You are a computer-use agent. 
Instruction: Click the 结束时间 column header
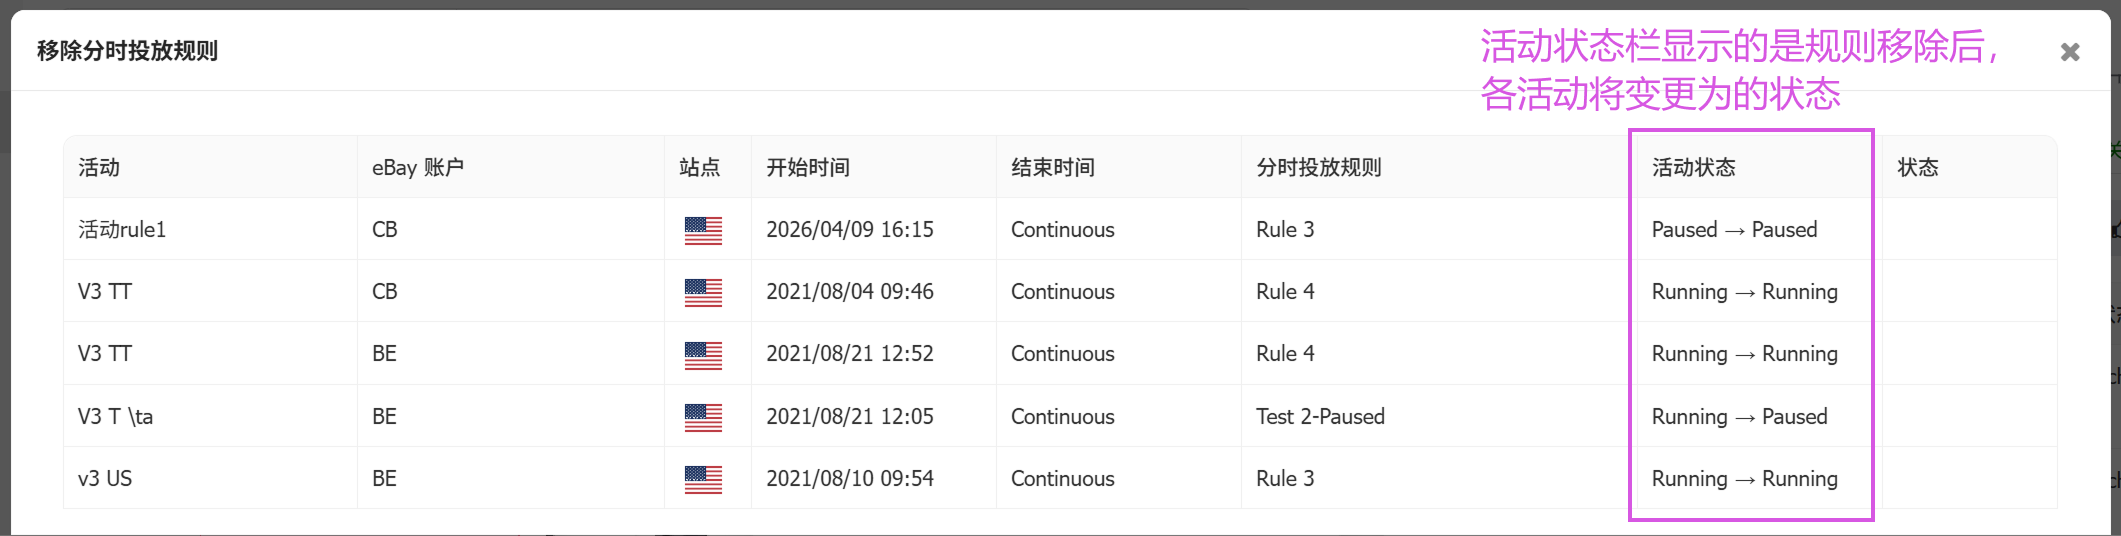pos(1053,167)
